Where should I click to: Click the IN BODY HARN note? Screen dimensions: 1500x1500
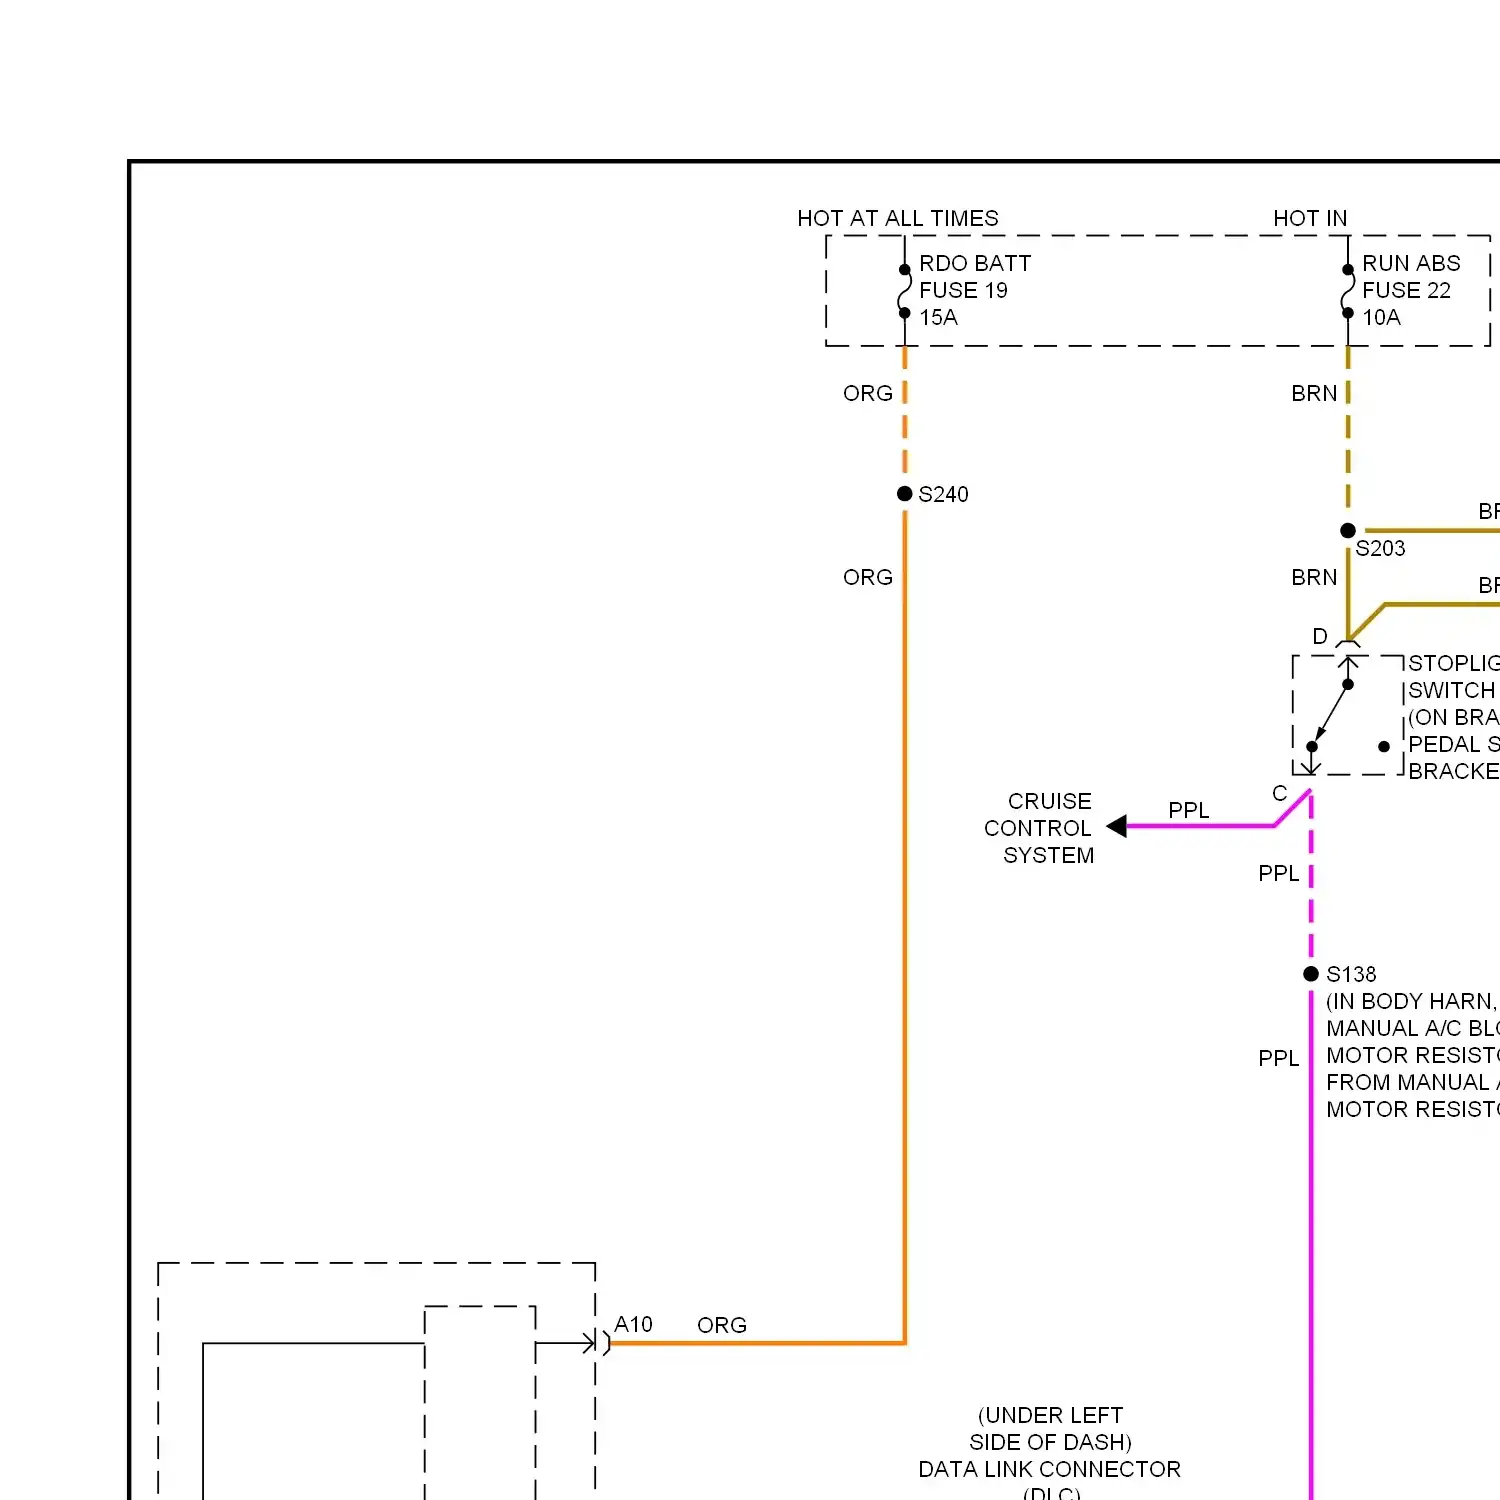tap(1413, 1055)
